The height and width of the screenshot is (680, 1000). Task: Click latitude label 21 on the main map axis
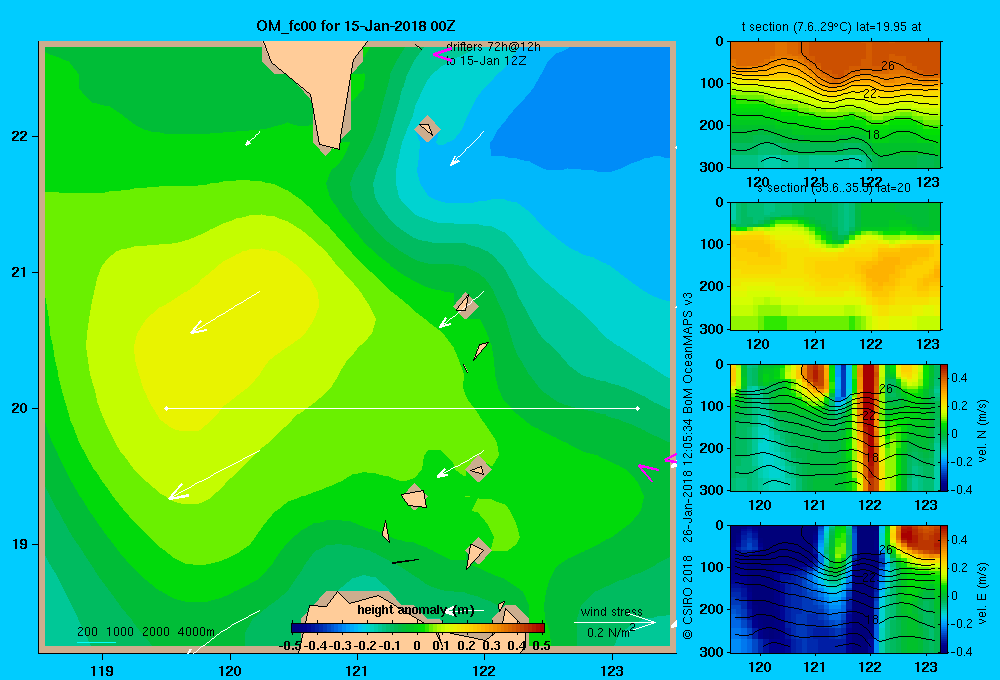20,272
